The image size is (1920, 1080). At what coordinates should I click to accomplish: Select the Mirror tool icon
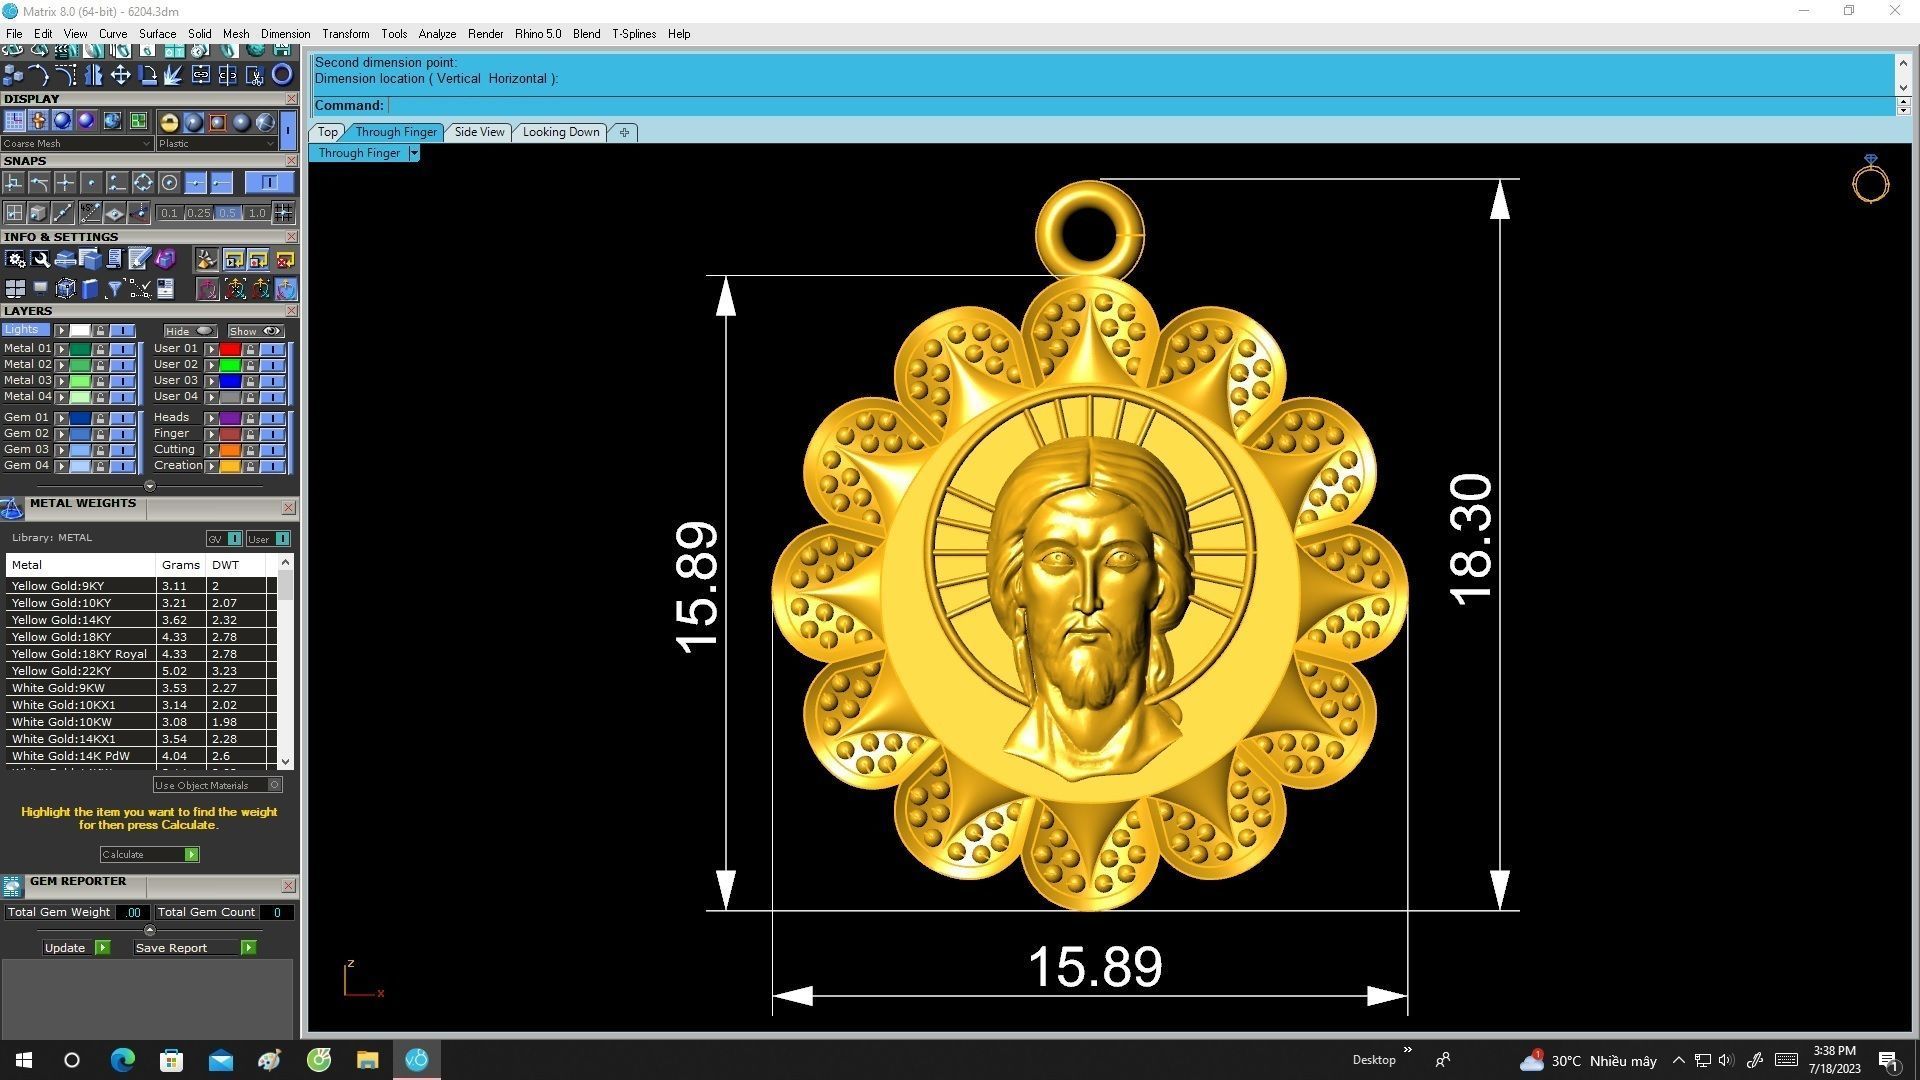point(93,75)
